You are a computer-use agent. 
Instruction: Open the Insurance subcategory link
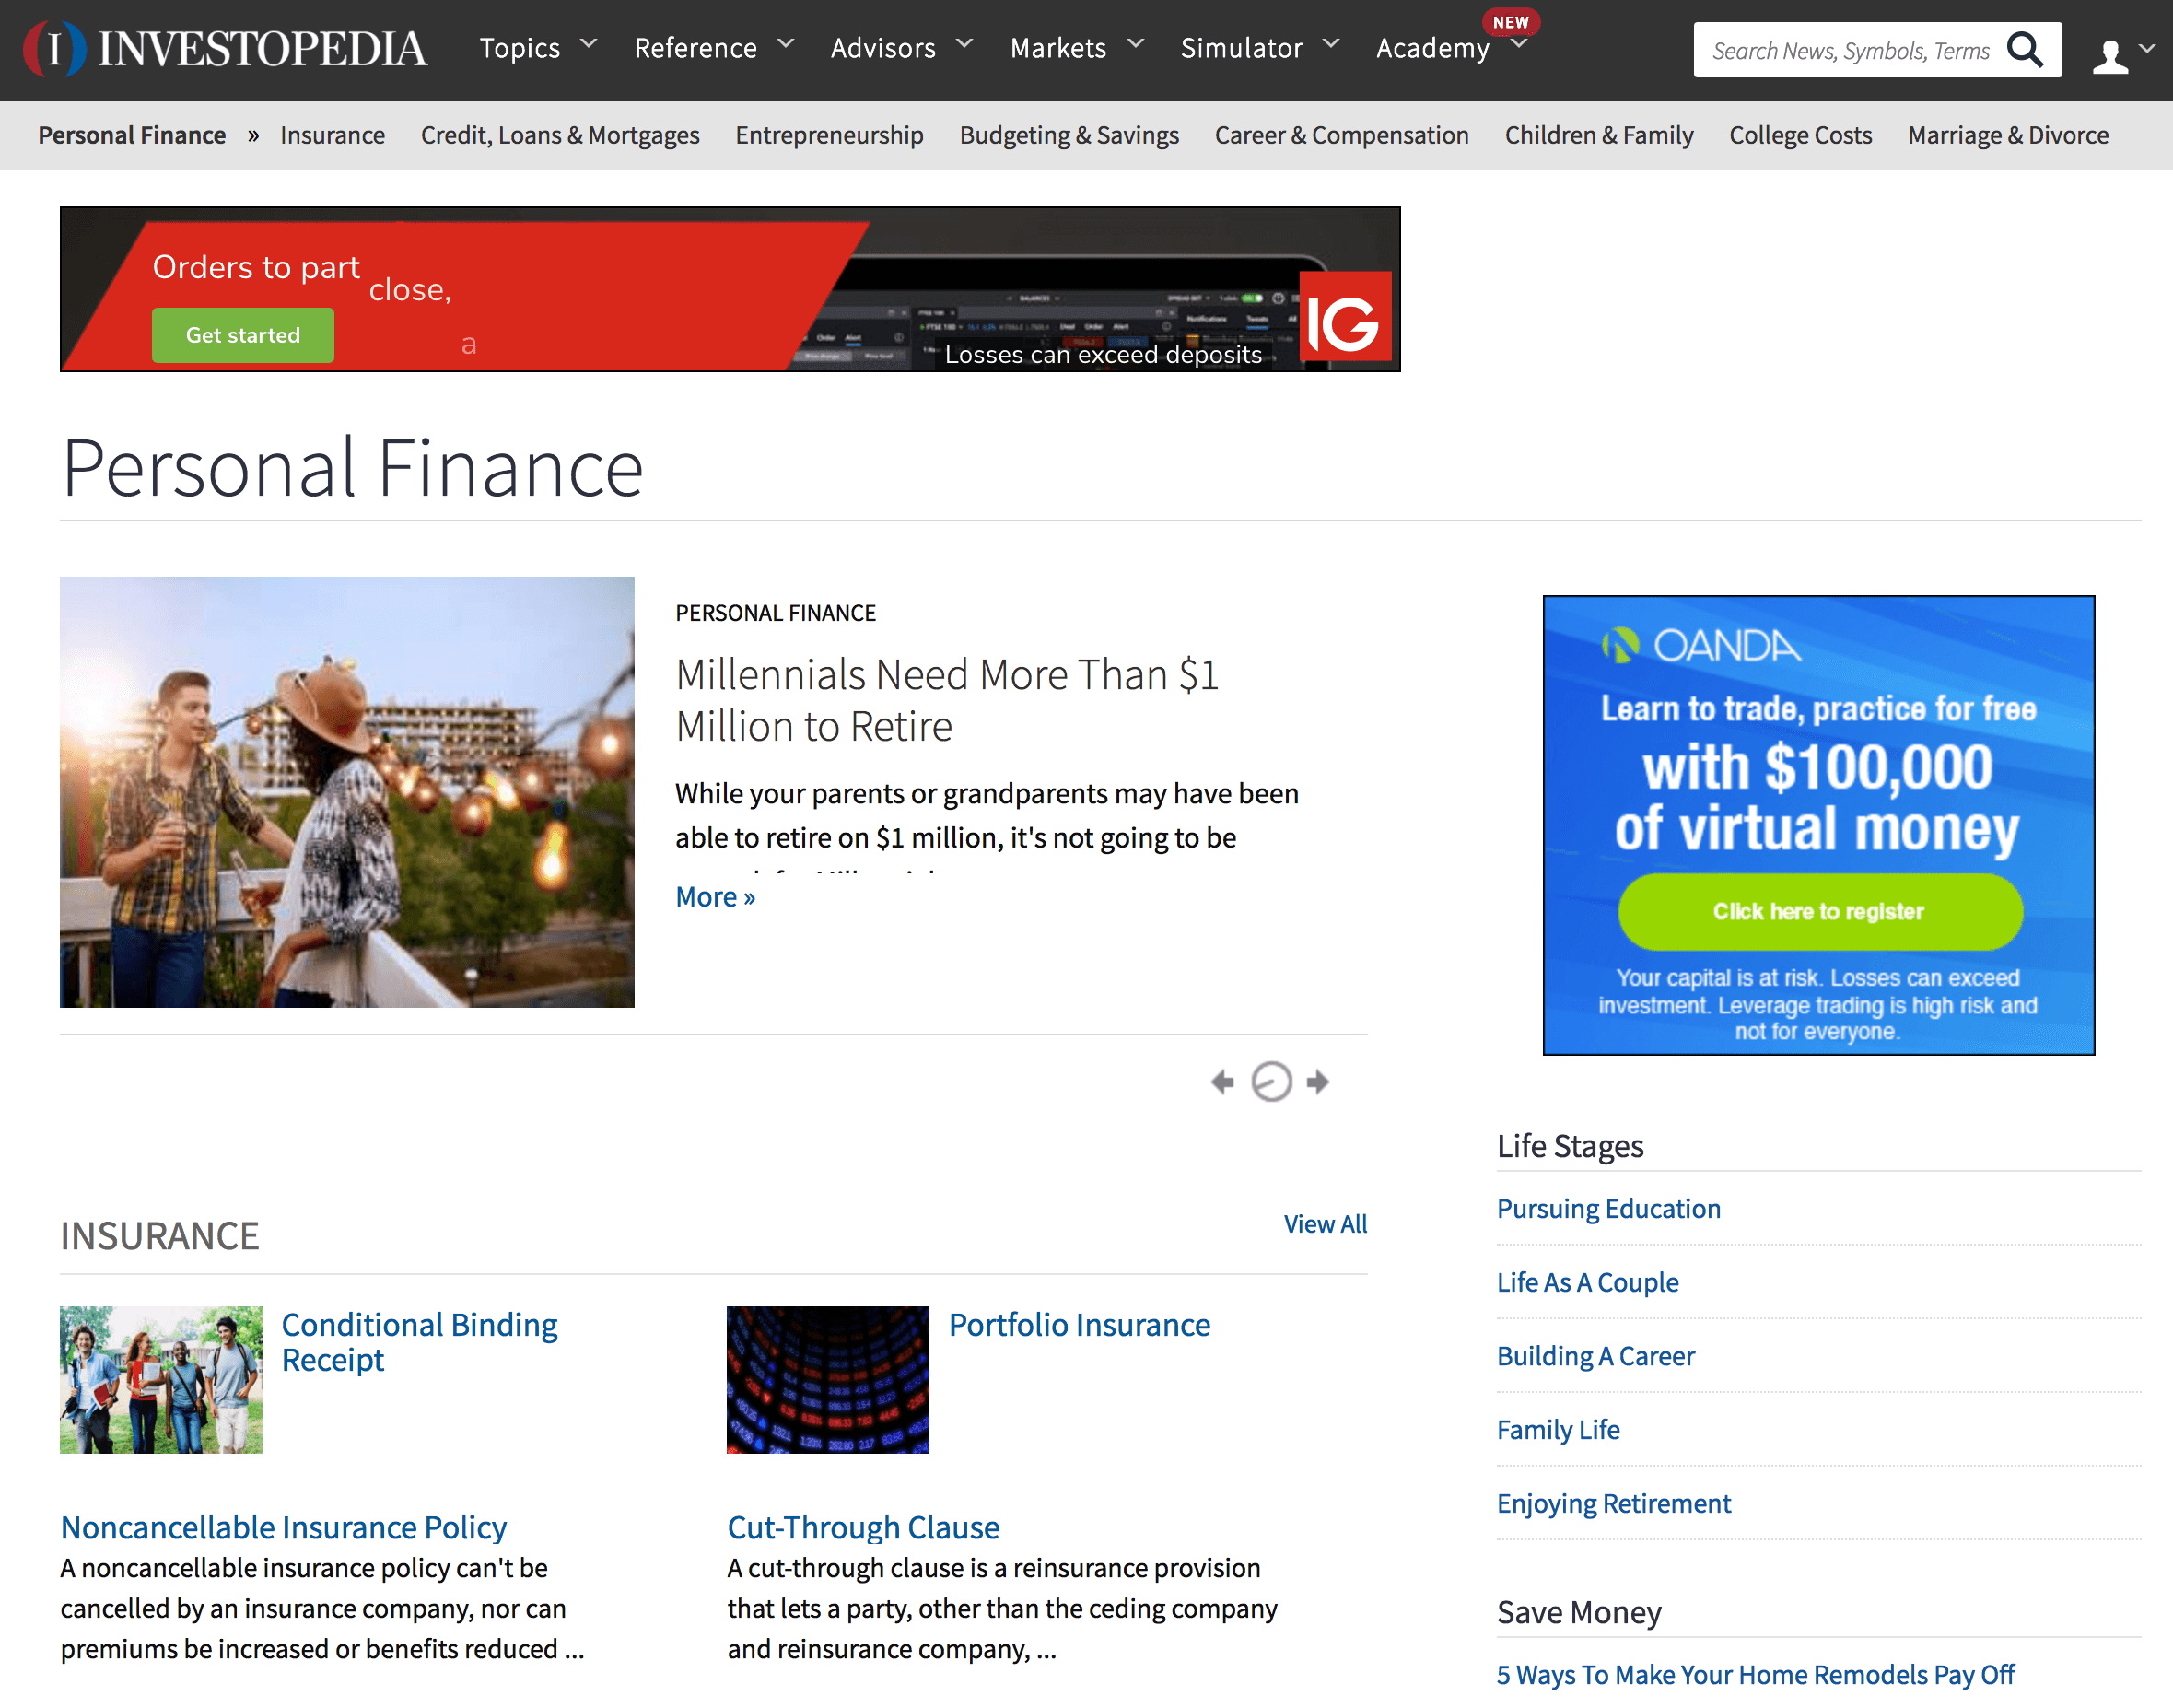point(332,135)
